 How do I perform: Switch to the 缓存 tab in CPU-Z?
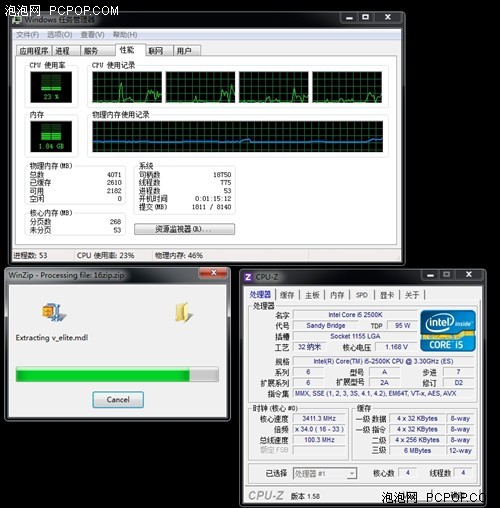287,295
